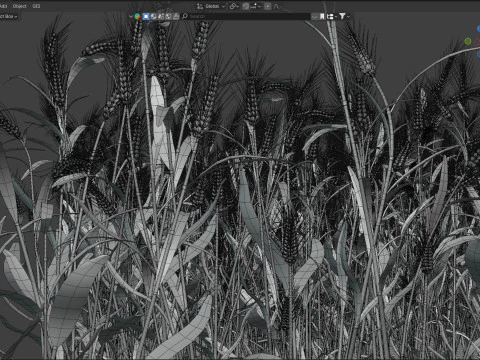This screenshot has height=360, width=480.
Task: Click the green Y axis gizmo ball
Action: click(x=468, y=41)
